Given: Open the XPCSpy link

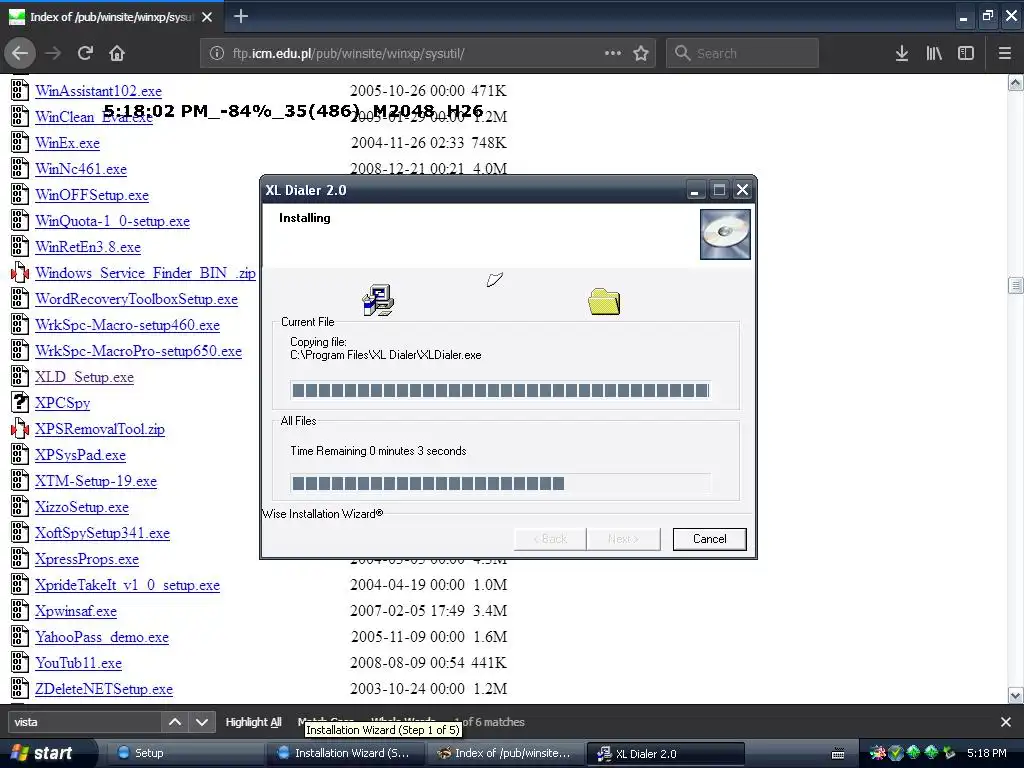Looking at the screenshot, I should tap(63, 403).
